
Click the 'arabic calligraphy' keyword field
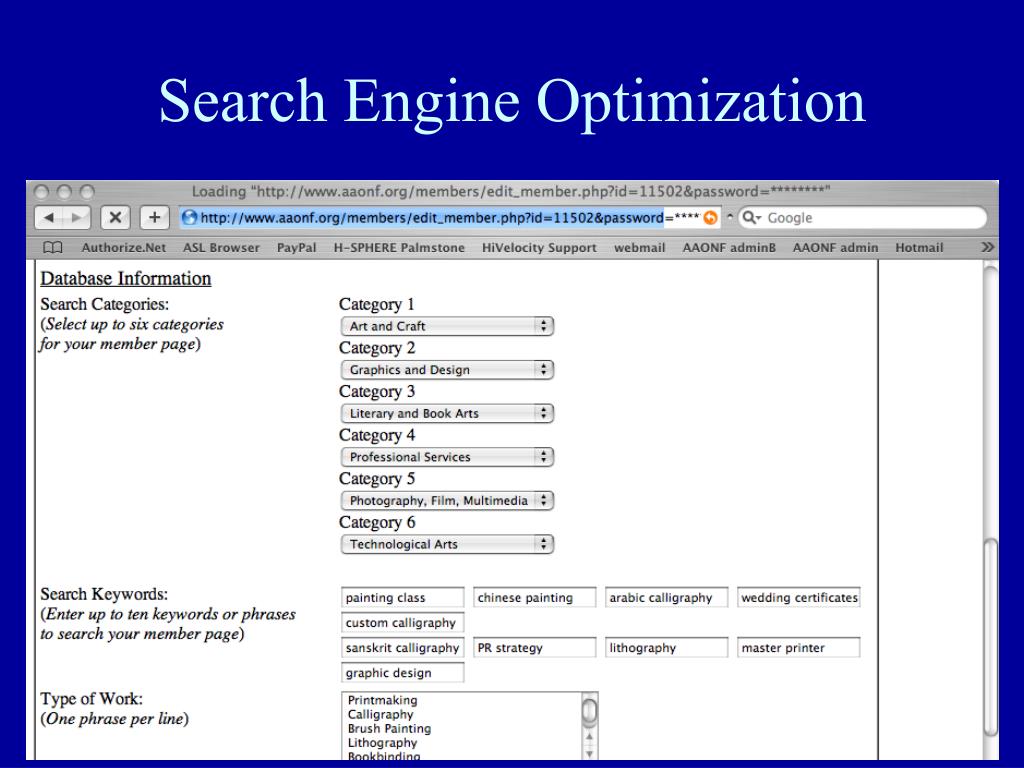coord(666,598)
